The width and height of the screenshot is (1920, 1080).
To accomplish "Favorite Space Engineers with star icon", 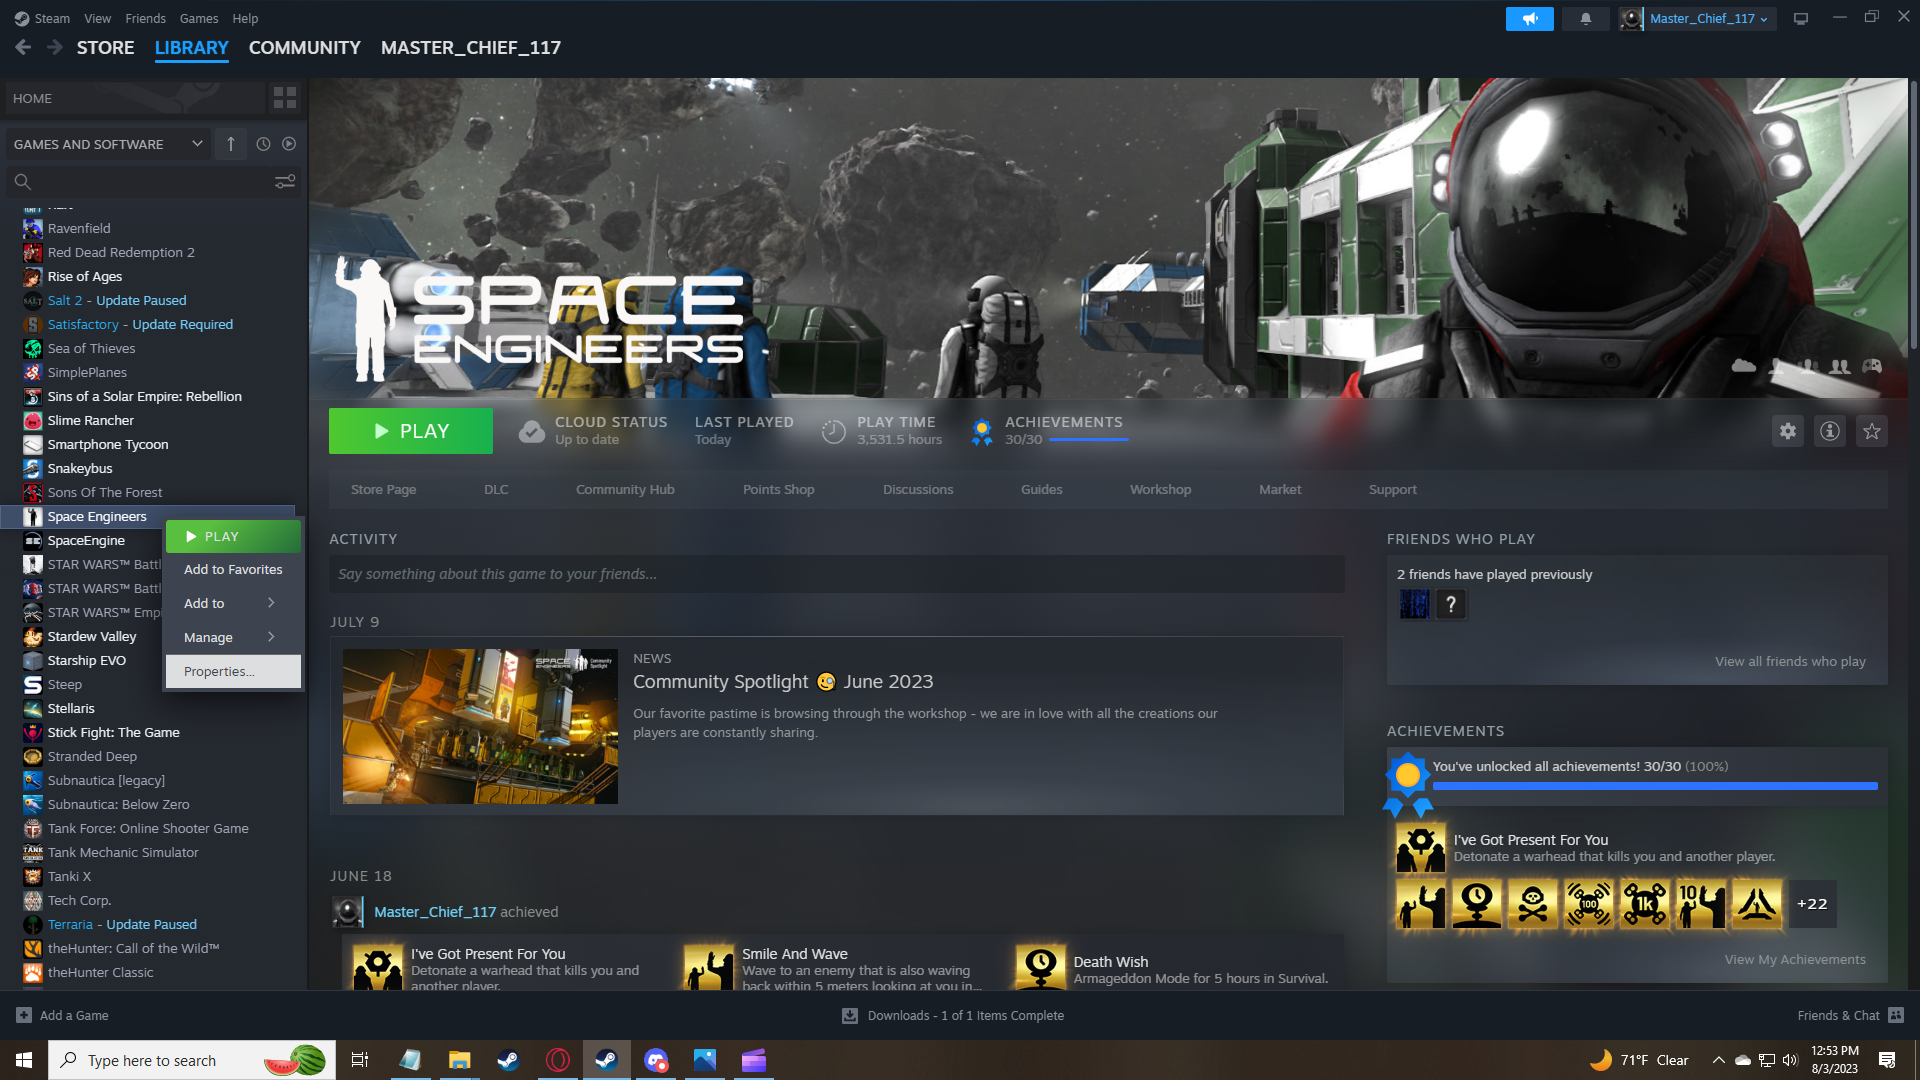I will (x=1872, y=431).
